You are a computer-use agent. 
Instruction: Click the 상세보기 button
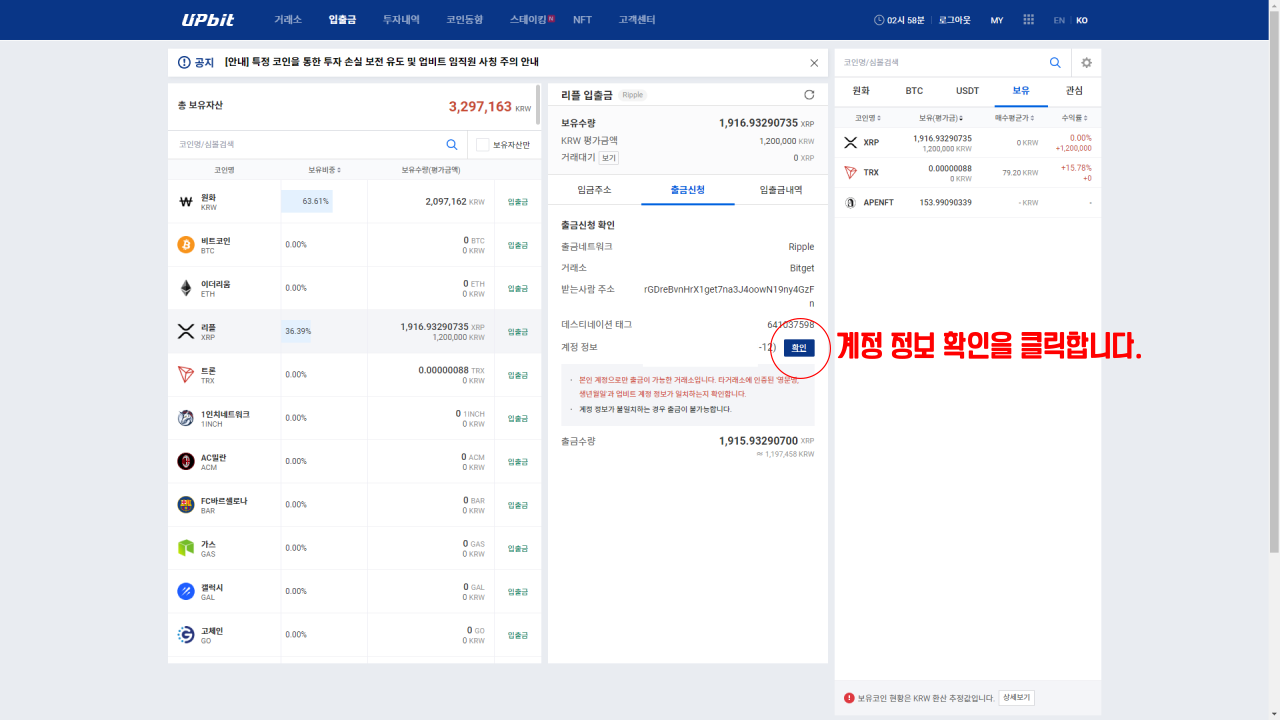pyautogui.click(x=1016, y=698)
